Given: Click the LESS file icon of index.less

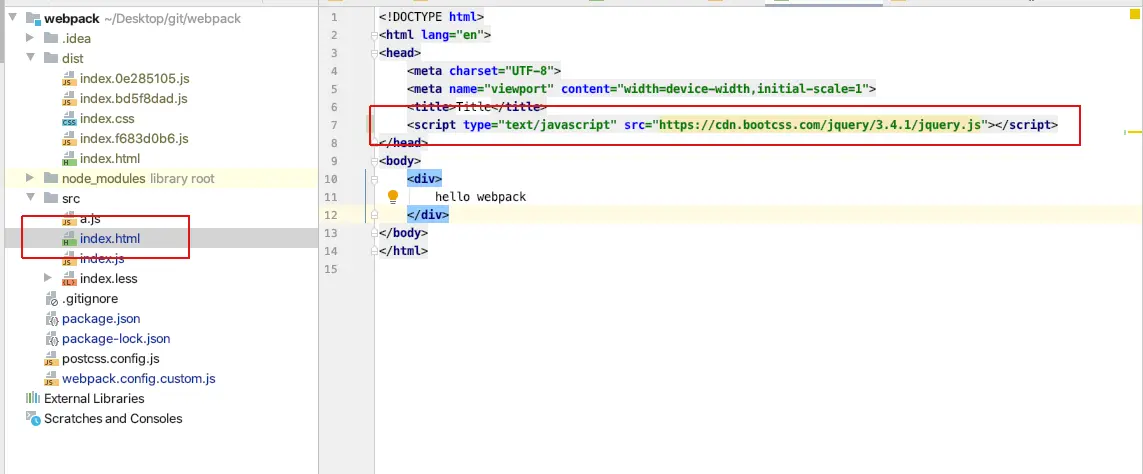Looking at the screenshot, I should 69,279.
